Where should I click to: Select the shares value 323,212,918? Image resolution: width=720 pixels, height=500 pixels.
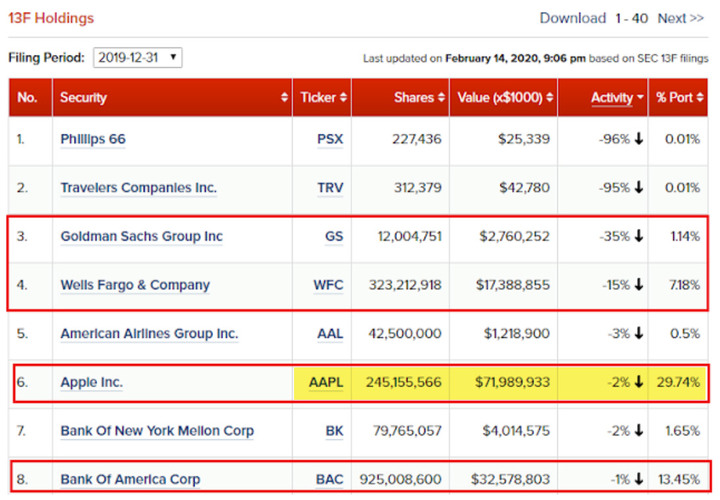click(405, 285)
